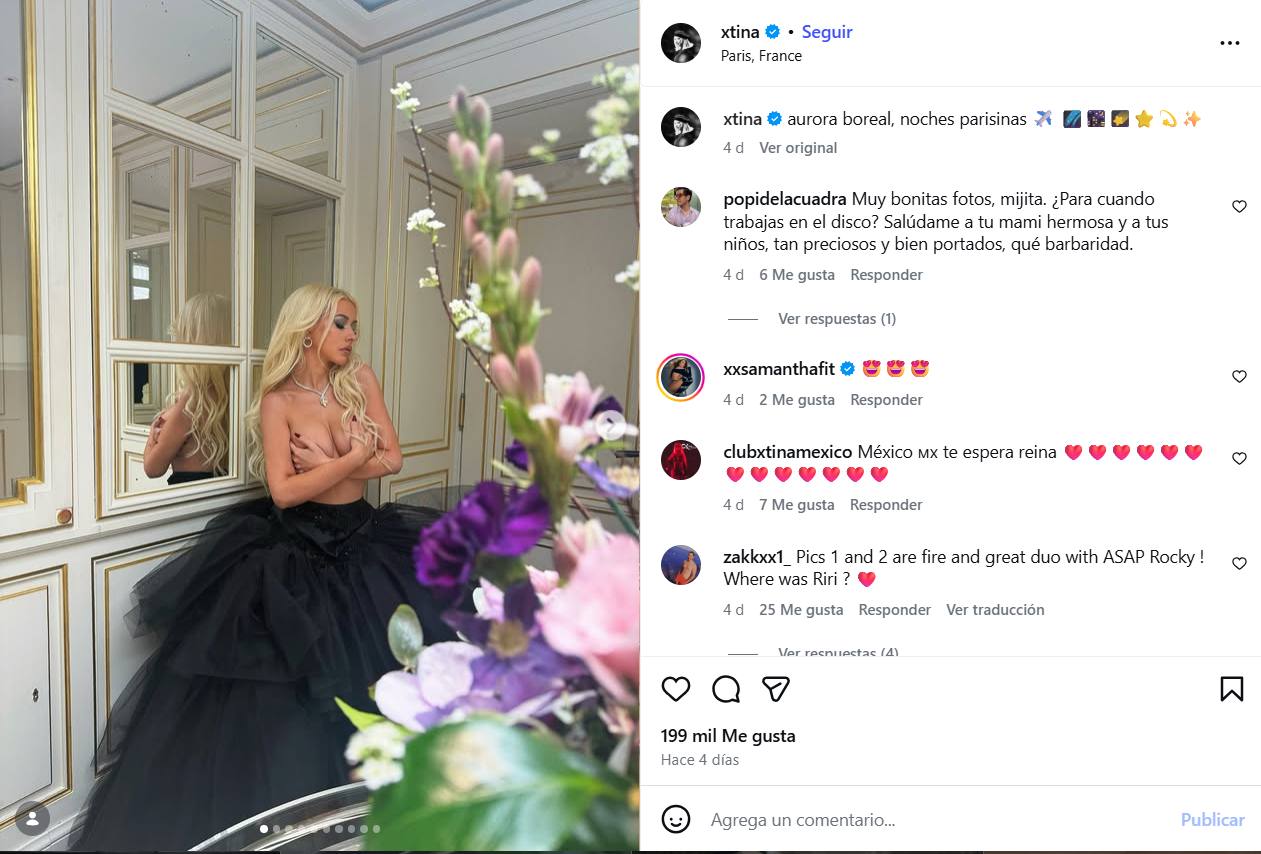Like the post with the heart icon
Image resolution: width=1261 pixels, height=854 pixels.
(676, 689)
